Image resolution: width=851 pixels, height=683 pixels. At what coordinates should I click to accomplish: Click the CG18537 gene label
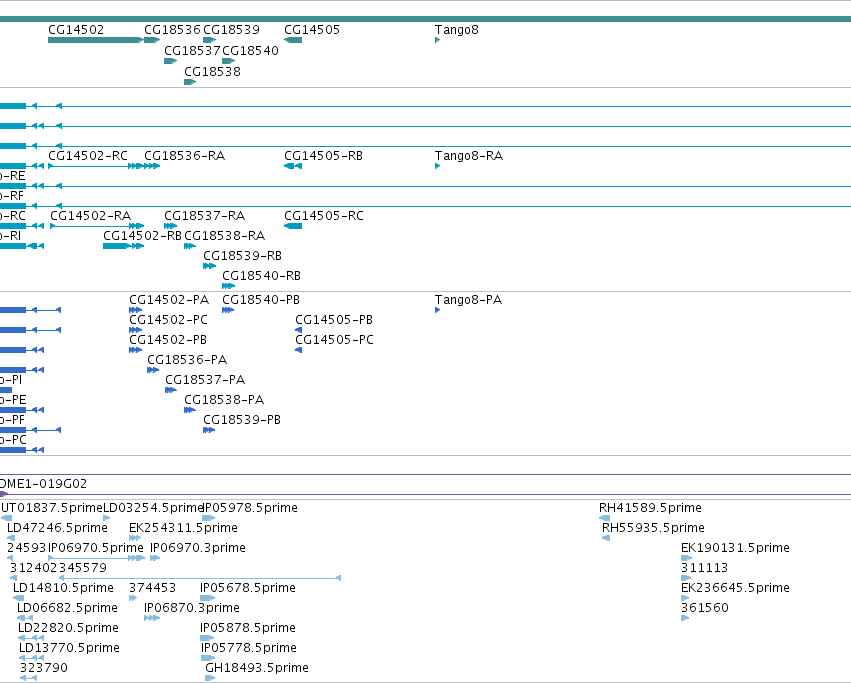[x=192, y=50]
